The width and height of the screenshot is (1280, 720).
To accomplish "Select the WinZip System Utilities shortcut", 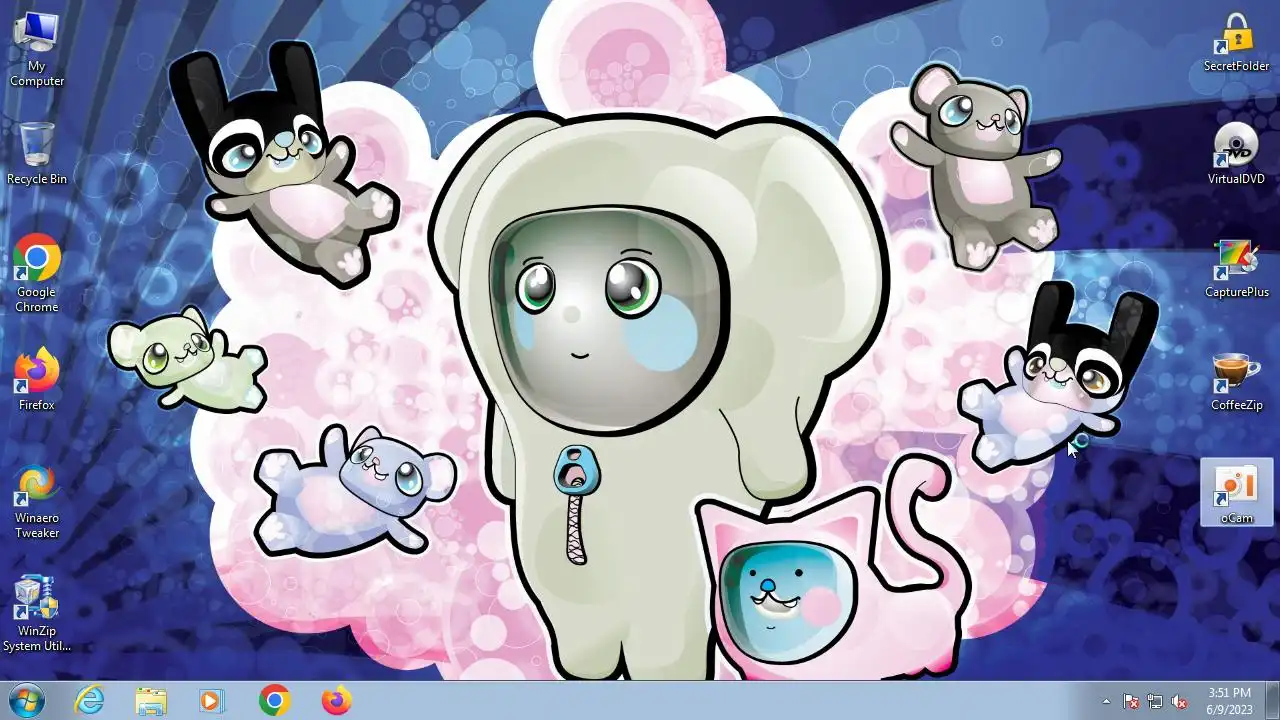I will 37,614.
